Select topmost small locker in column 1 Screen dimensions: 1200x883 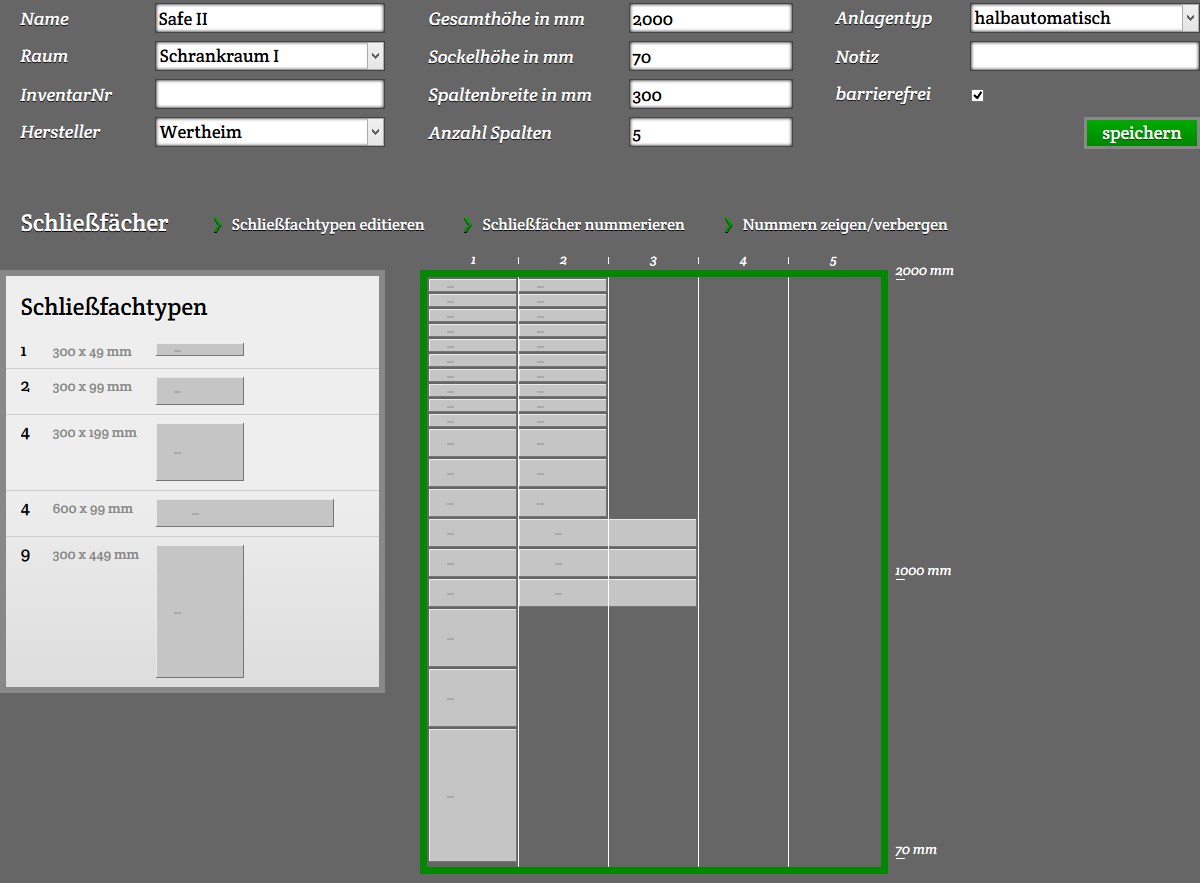click(473, 285)
